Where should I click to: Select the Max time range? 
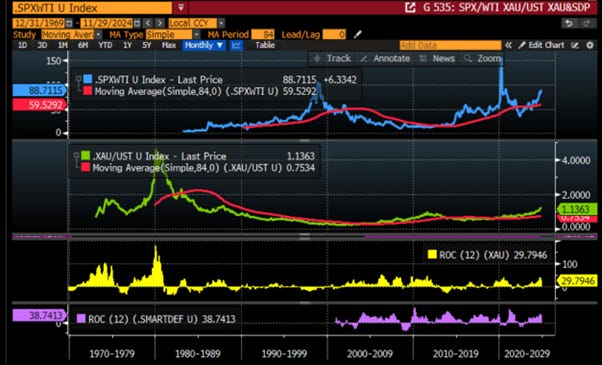tap(169, 45)
